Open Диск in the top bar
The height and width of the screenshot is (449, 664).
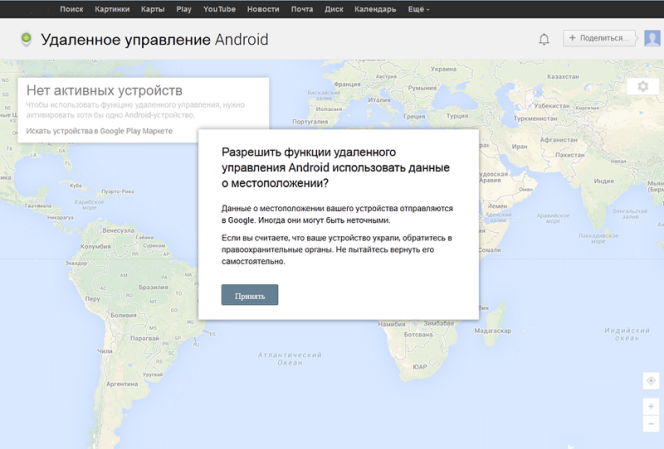(334, 9)
